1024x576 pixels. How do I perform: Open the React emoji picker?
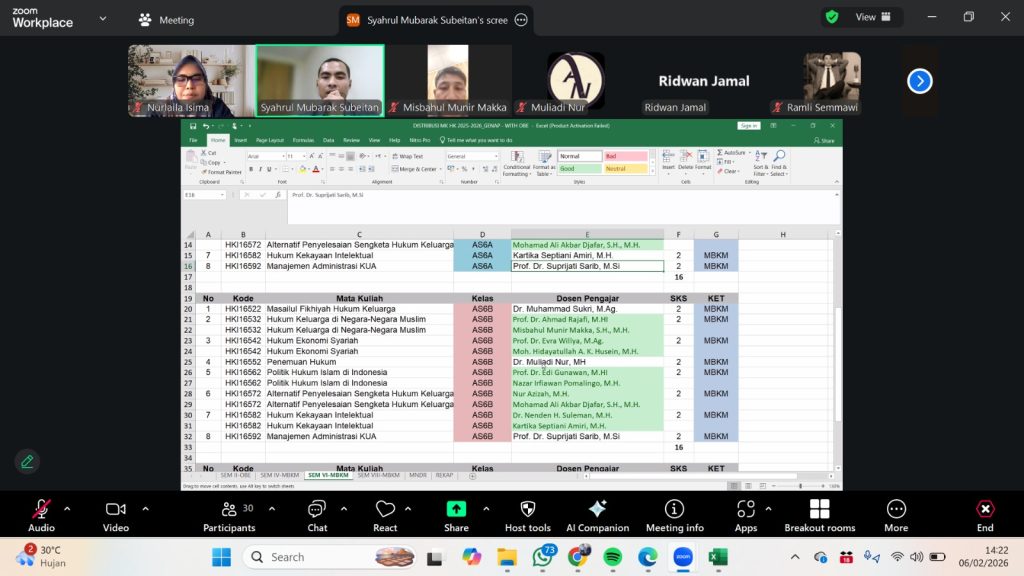coord(385,514)
